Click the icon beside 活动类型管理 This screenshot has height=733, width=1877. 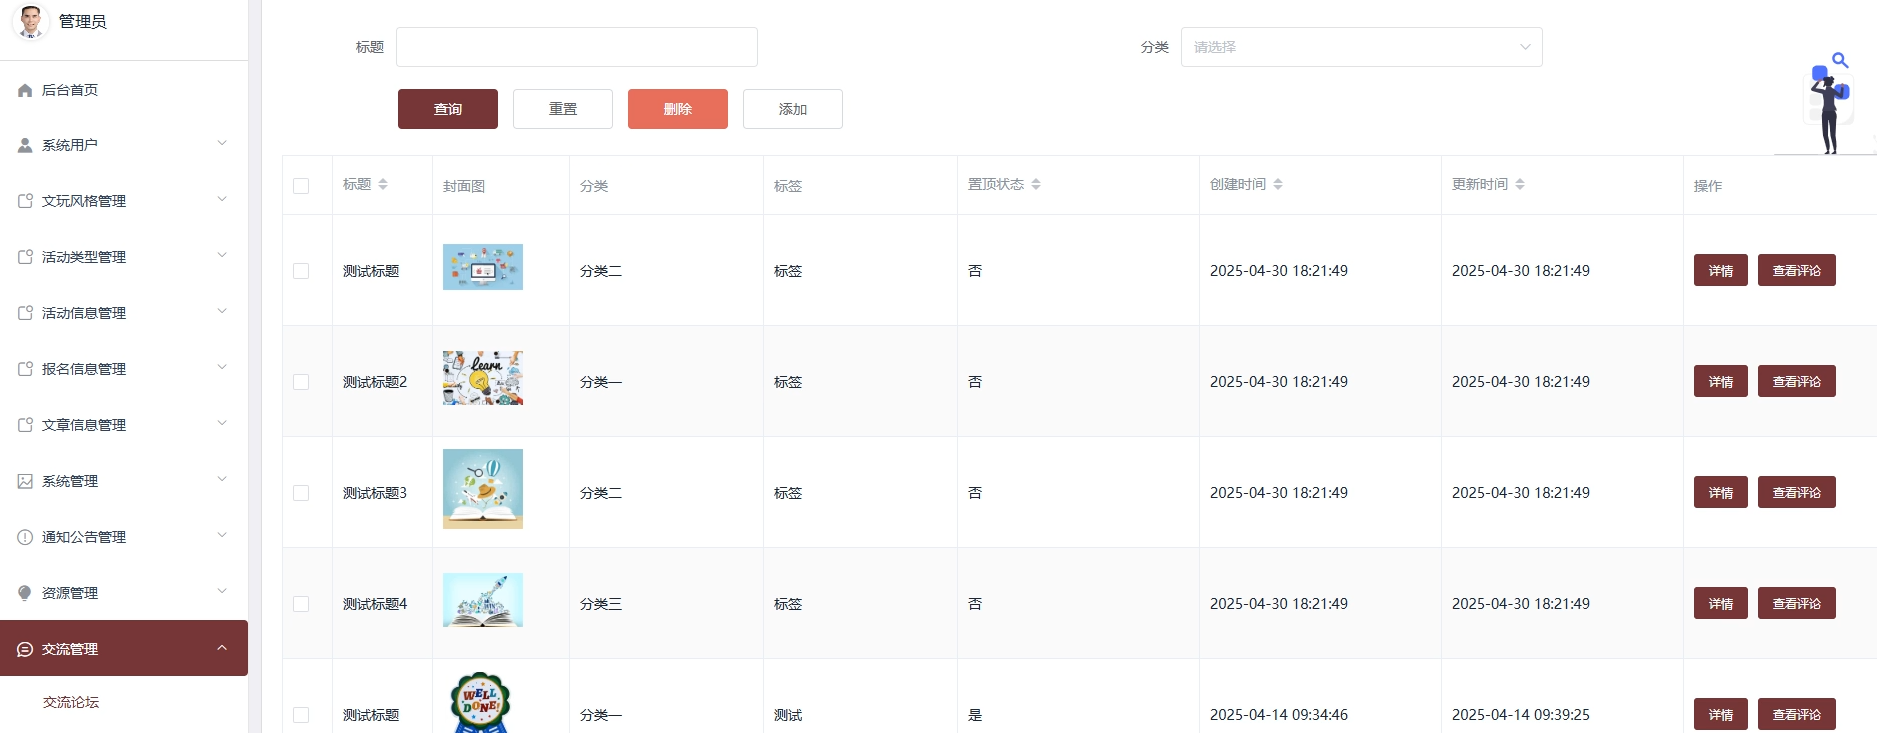[25, 257]
